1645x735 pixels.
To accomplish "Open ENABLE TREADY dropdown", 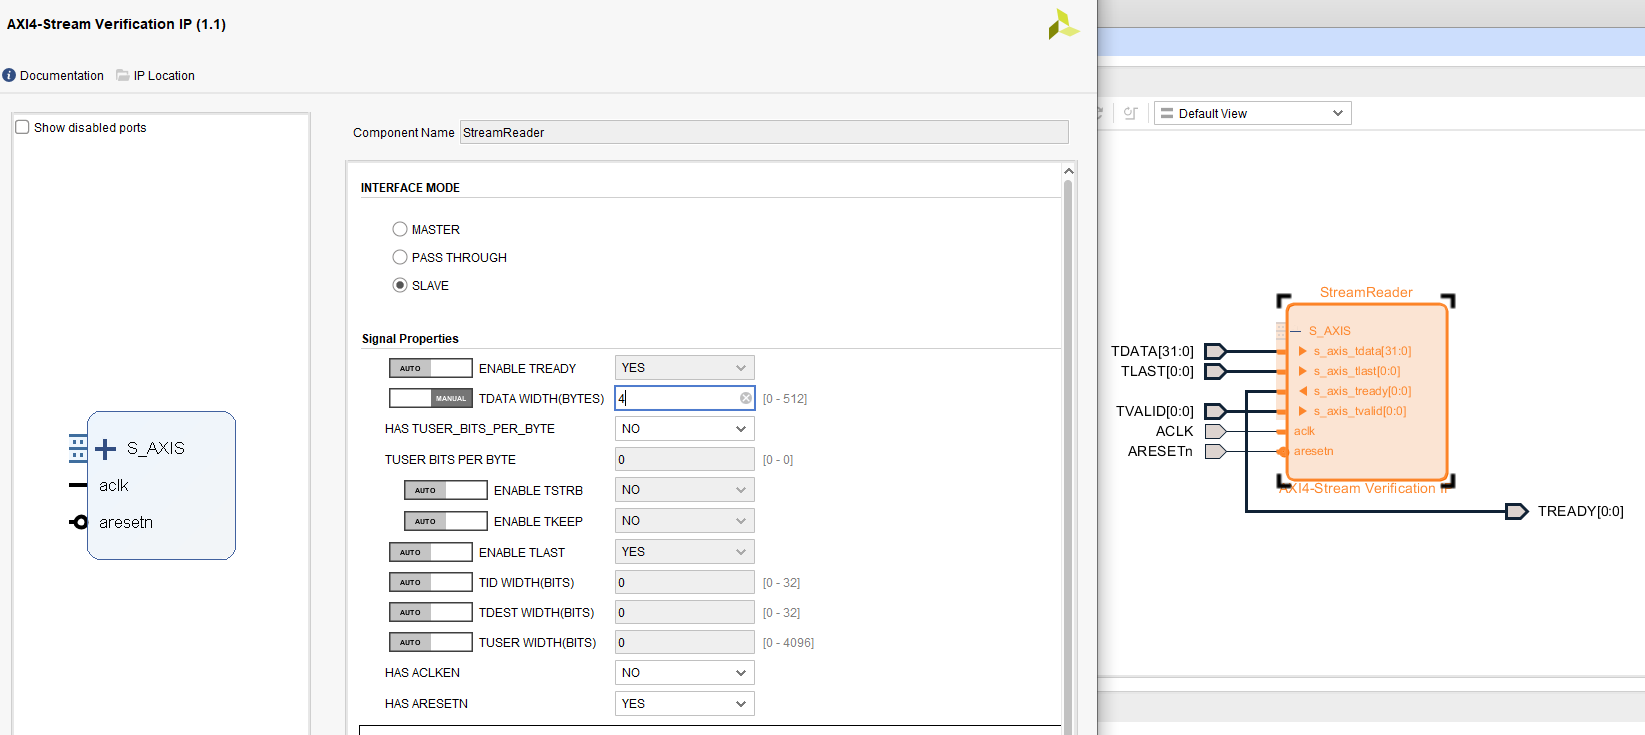I will [x=684, y=368].
